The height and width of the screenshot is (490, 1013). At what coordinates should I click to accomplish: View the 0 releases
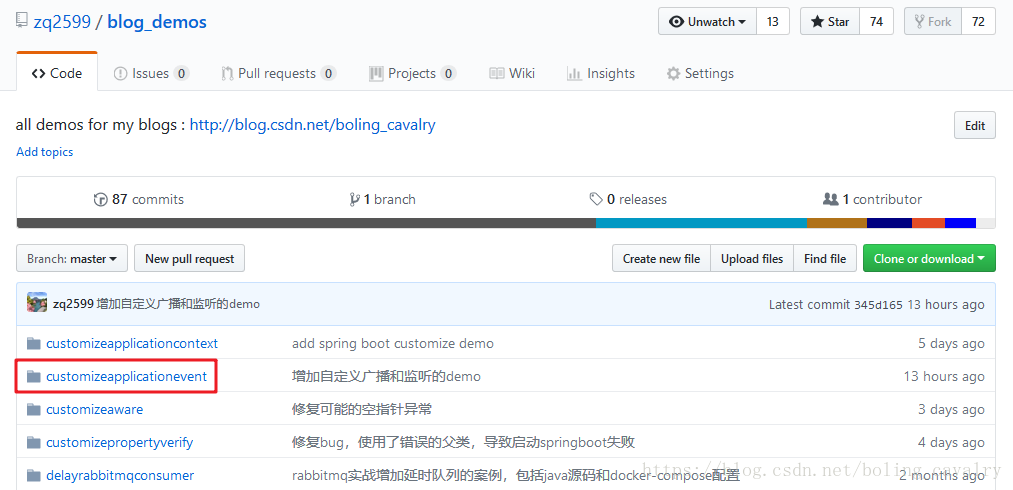click(x=628, y=199)
